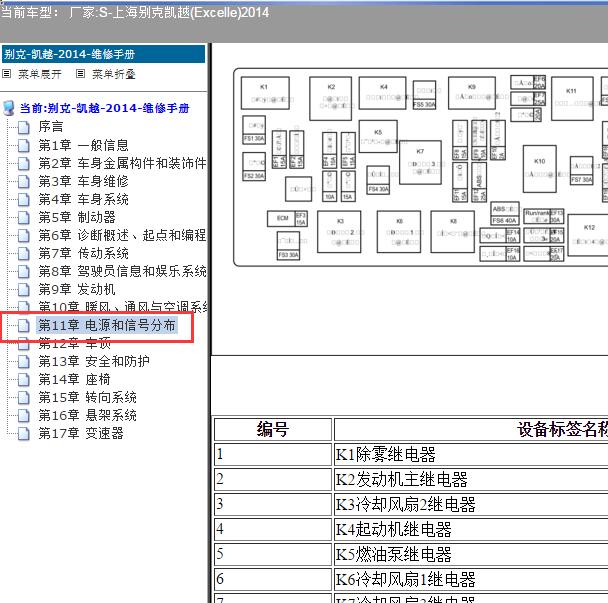The width and height of the screenshot is (608, 603).
Task: Open 第4章 车身系统
Action: [x=83, y=199]
